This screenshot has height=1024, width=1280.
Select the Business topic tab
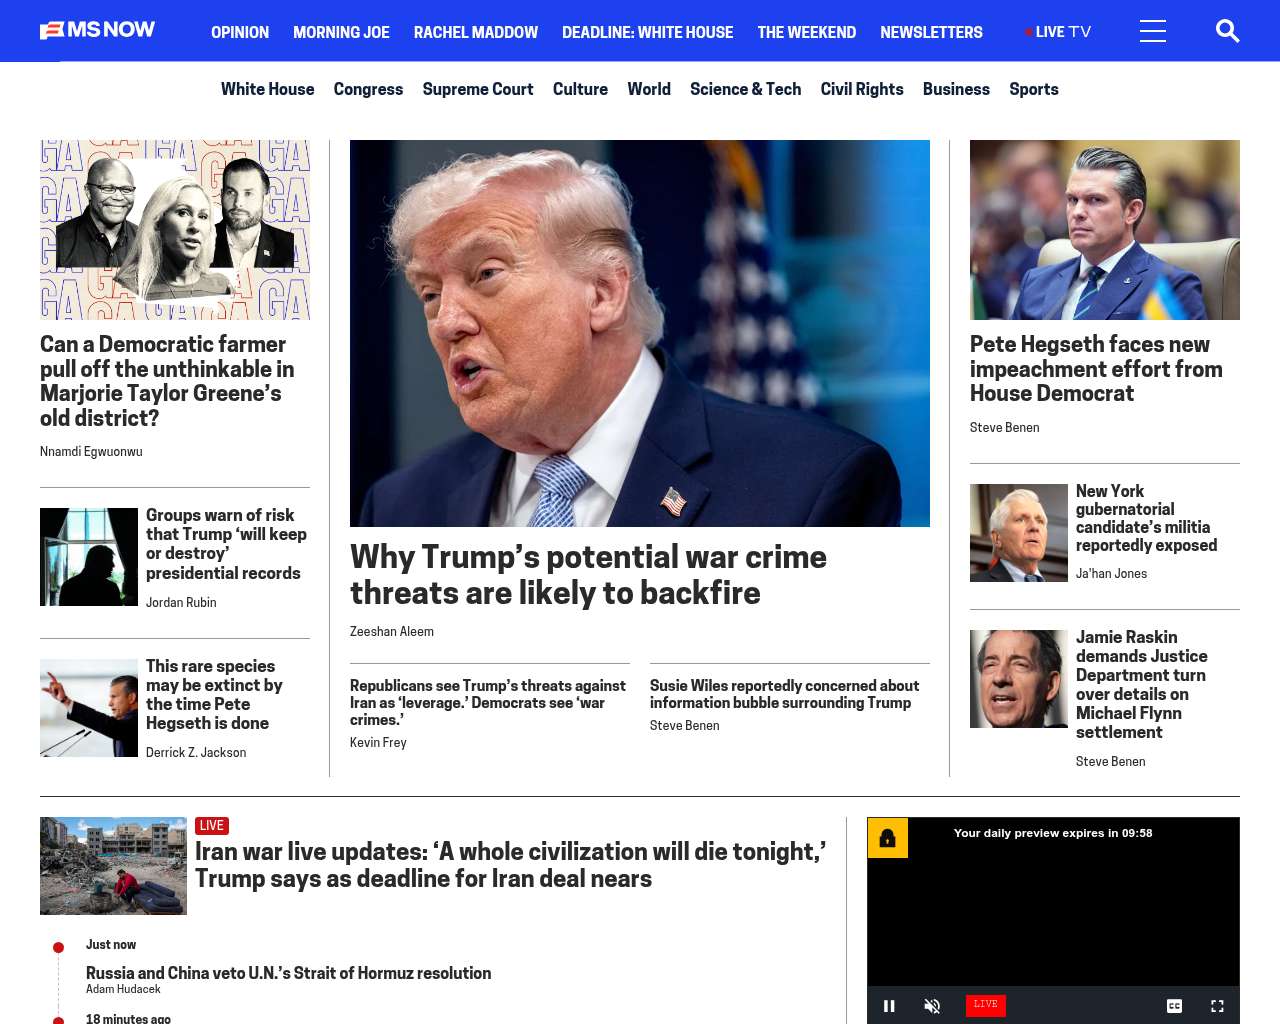[x=956, y=89]
